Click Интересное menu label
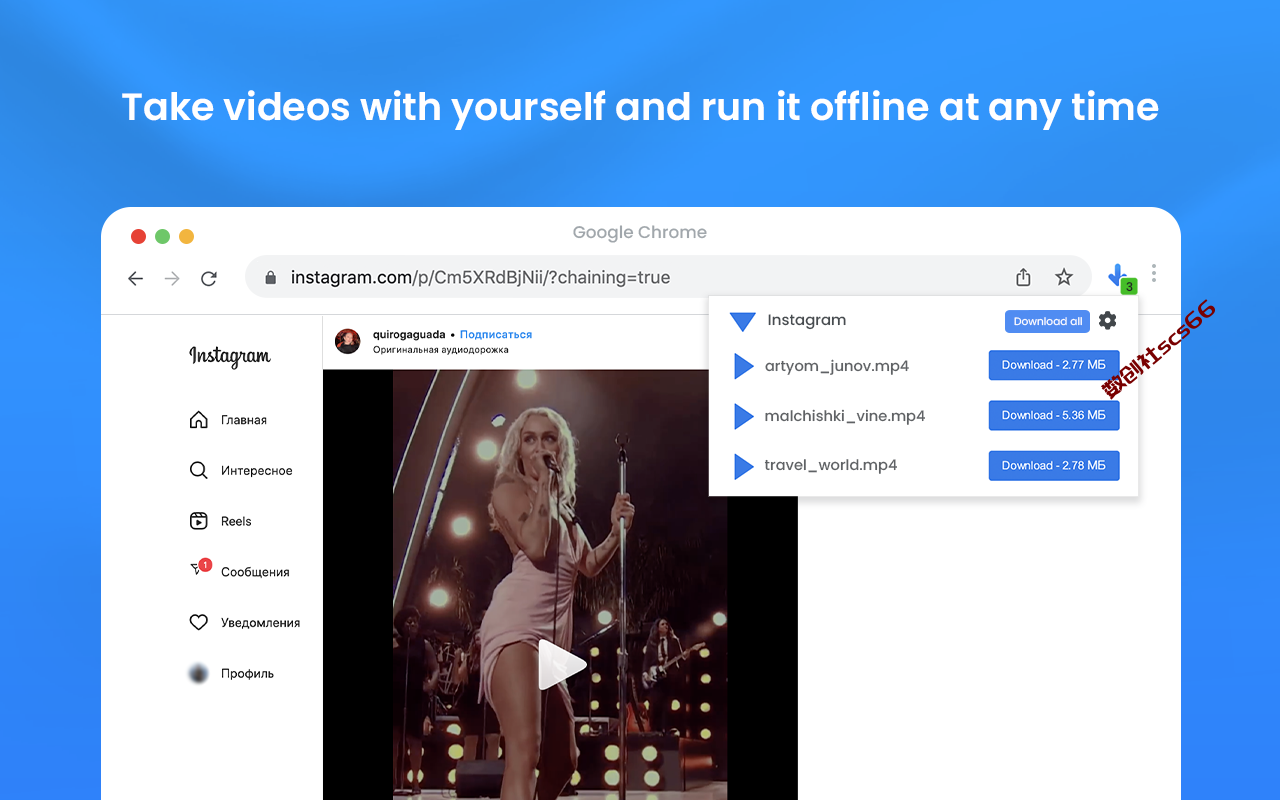 point(257,471)
